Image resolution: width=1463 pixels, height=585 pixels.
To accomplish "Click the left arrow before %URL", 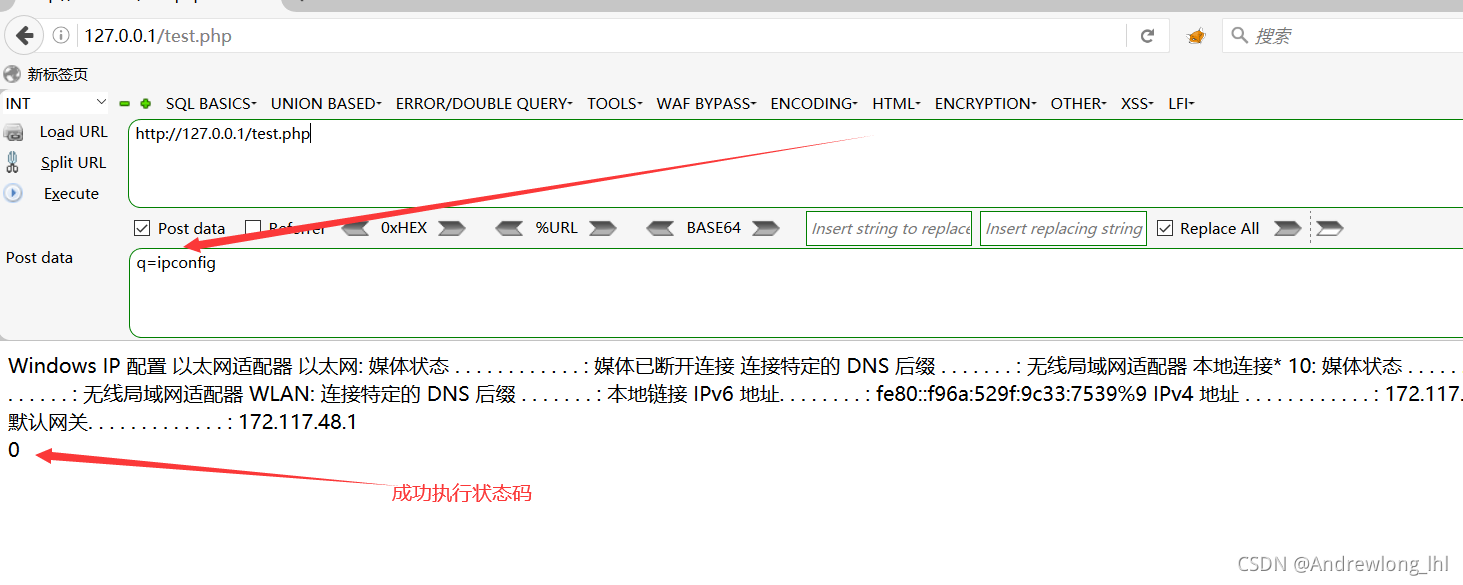I will pyautogui.click(x=509, y=228).
